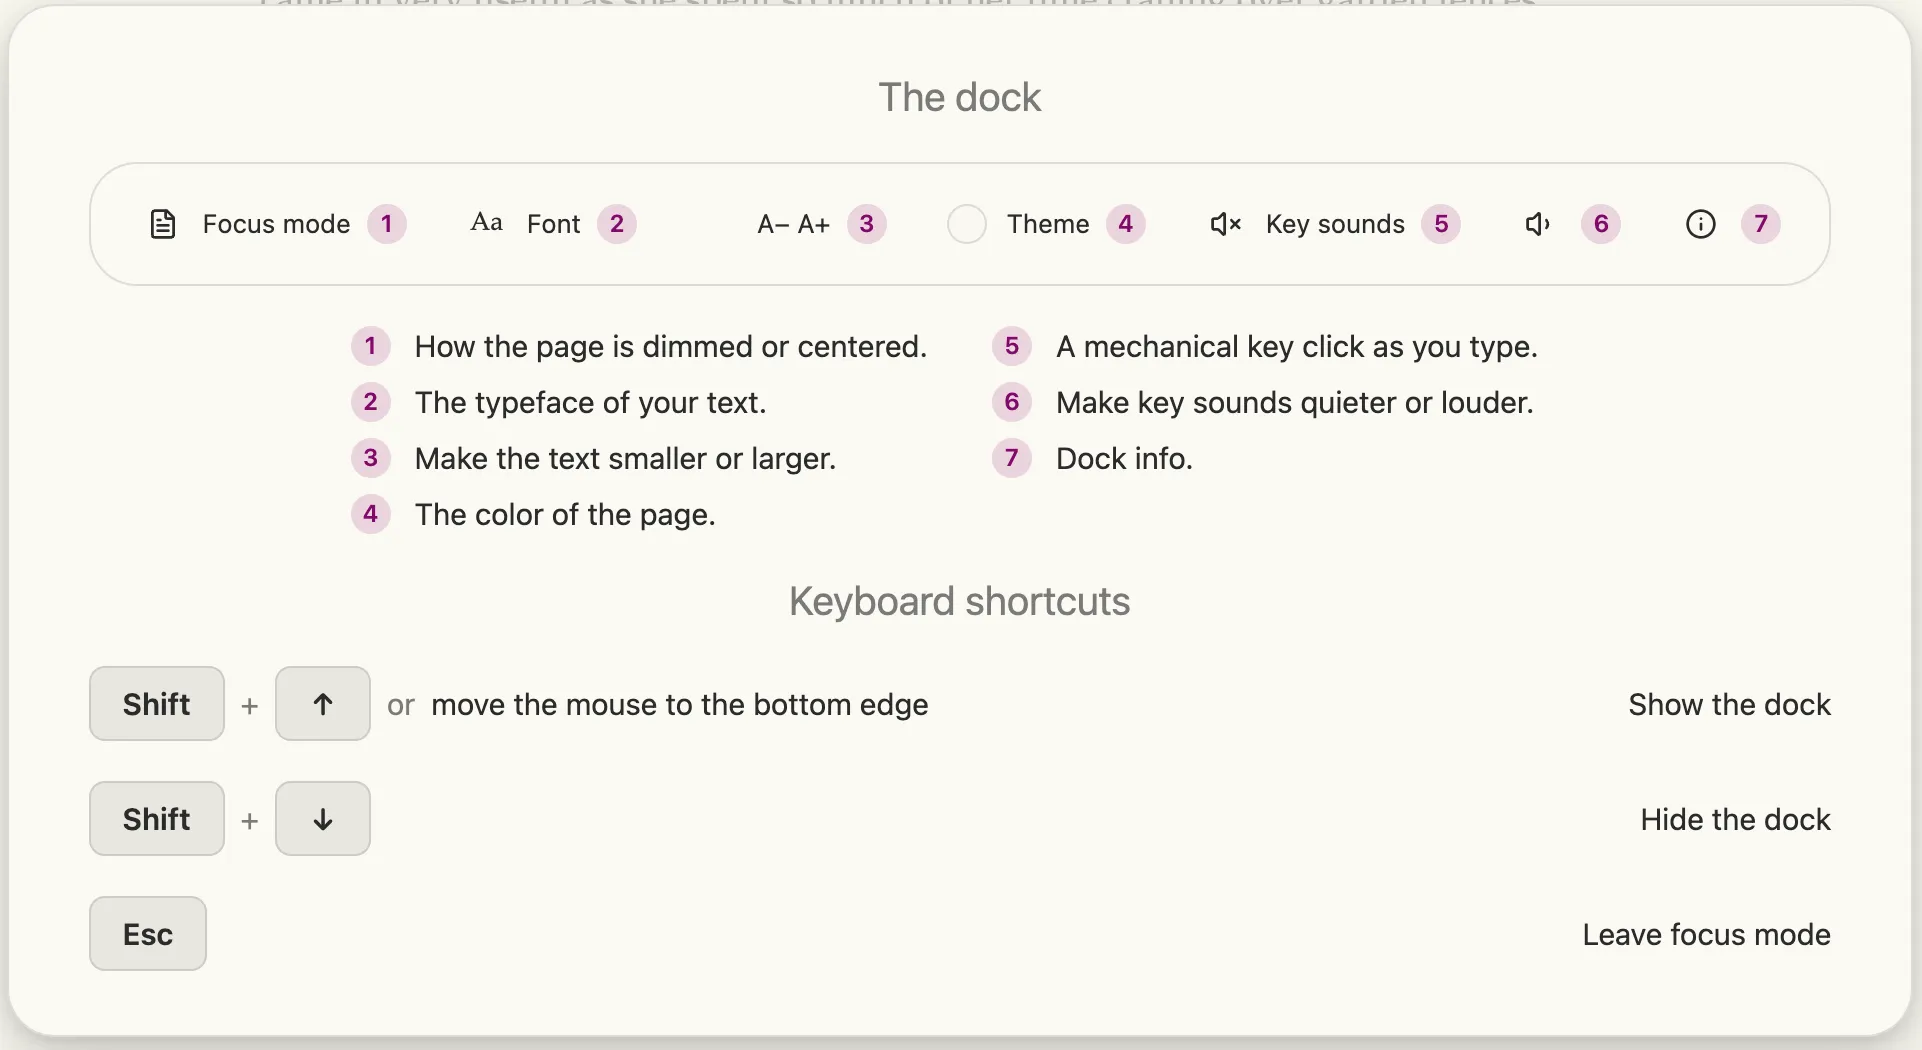The width and height of the screenshot is (1922, 1050).
Task: Click "Make key sounds quieter or louder."
Action: [x=1295, y=403]
